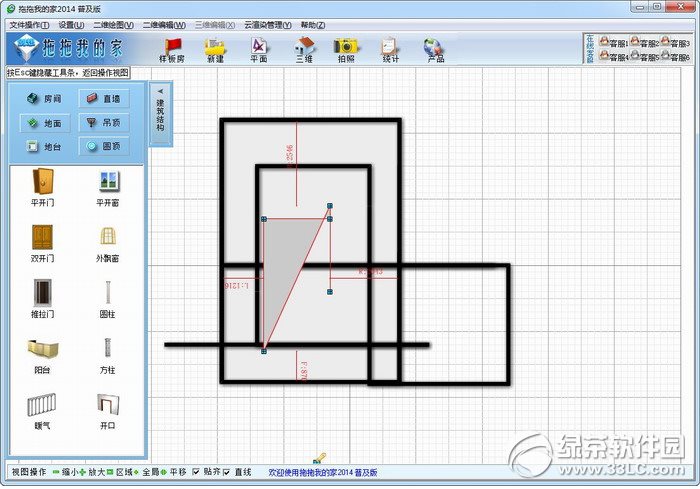700x489 pixels.
Task: Switch to 平面 plan view icon
Action: [x=259, y=50]
